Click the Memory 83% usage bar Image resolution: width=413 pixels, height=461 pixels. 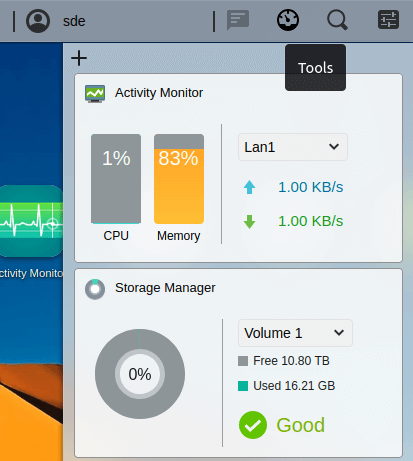pos(179,179)
